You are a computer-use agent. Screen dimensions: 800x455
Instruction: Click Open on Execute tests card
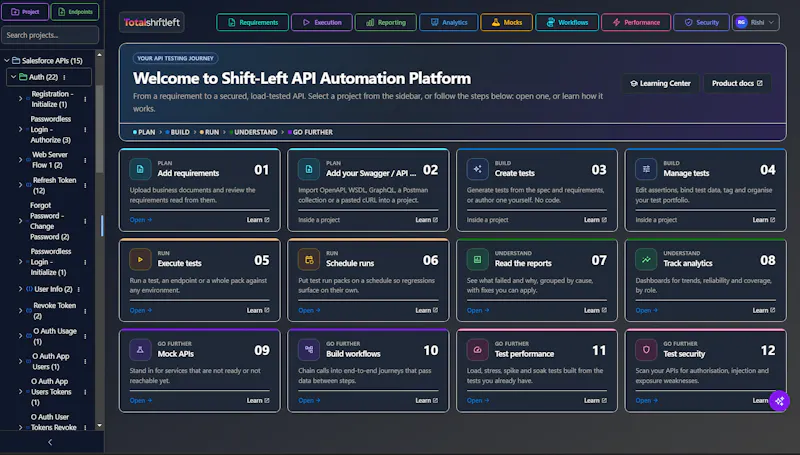click(141, 310)
